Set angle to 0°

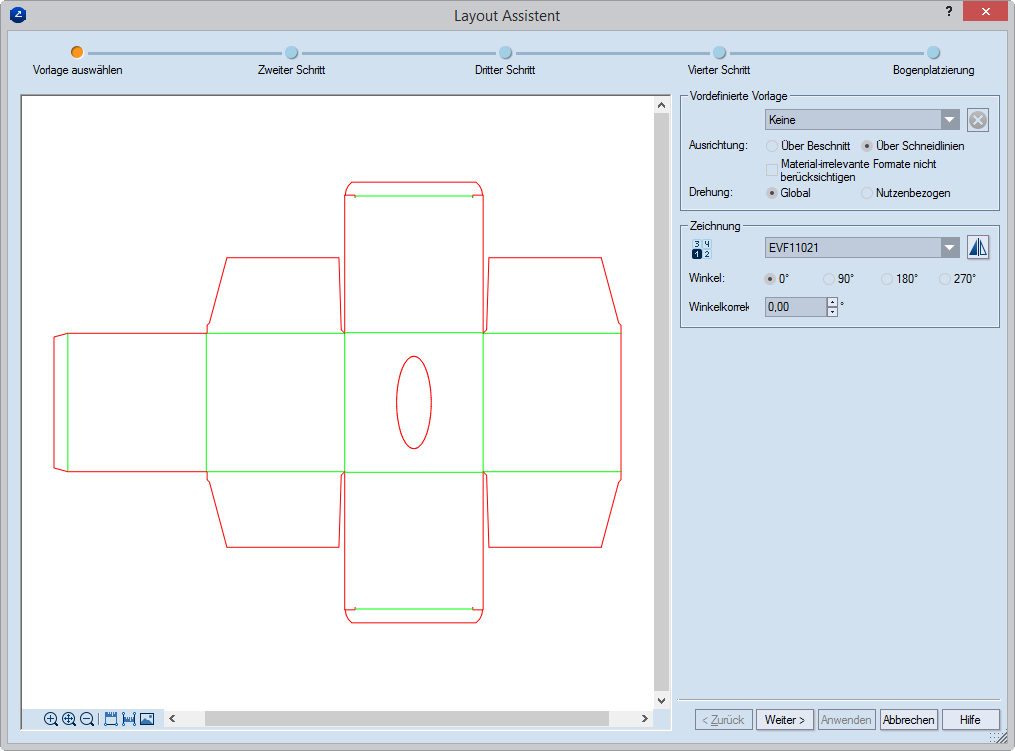click(770, 279)
